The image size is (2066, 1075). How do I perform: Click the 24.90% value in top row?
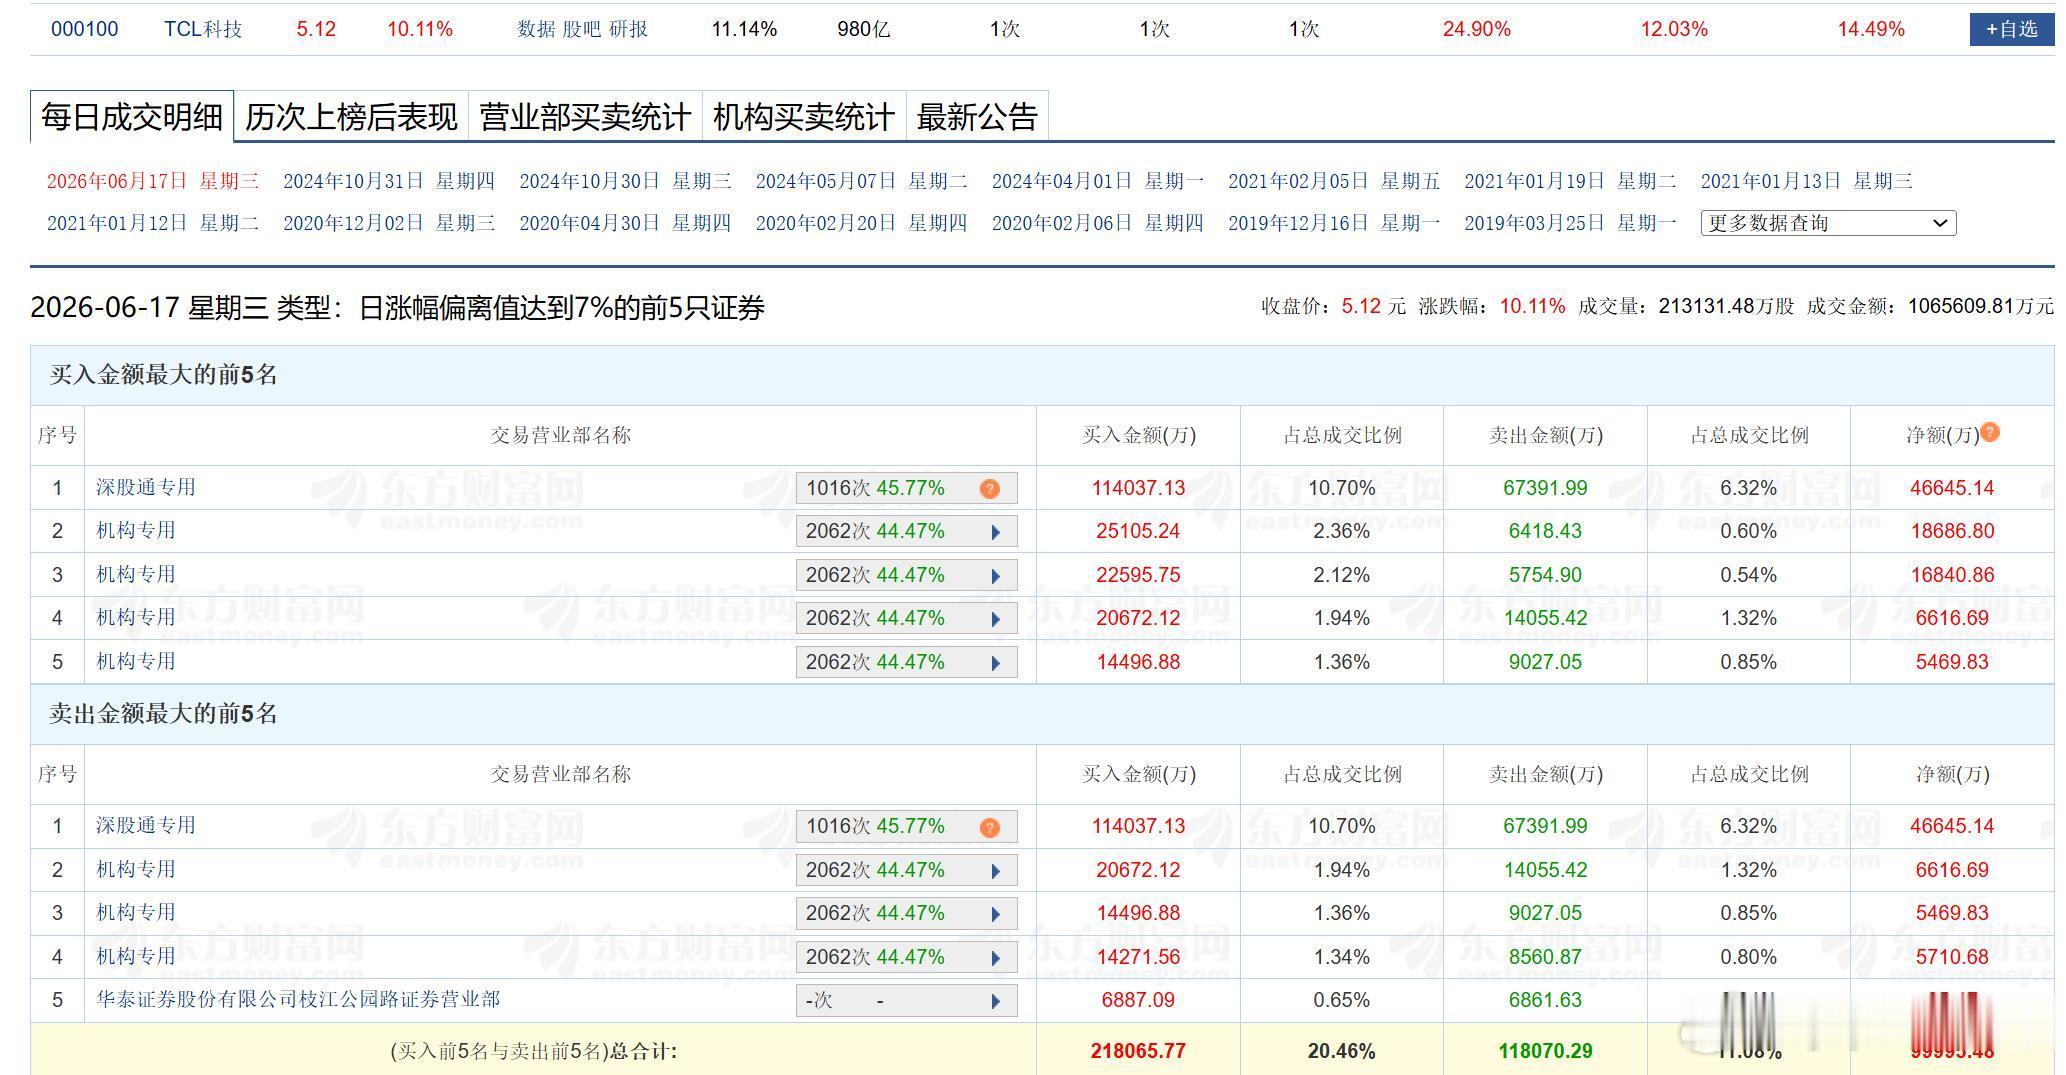1476,29
